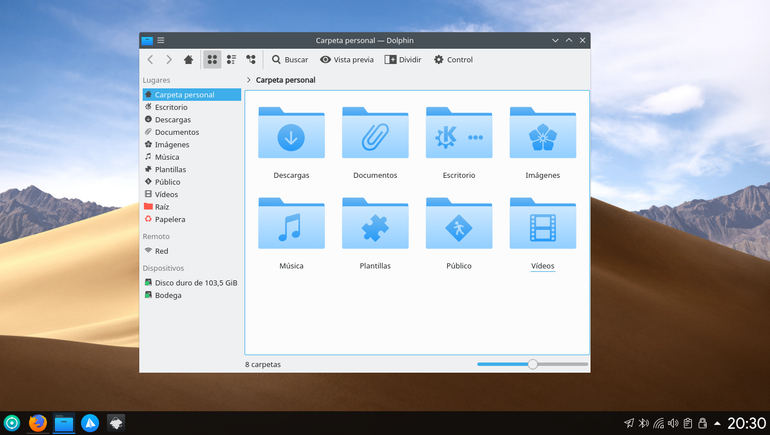The width and height of the screenshot is (770, 435).
Task: Adjust the icon zoom slider
Action: (x=532, y=364)
